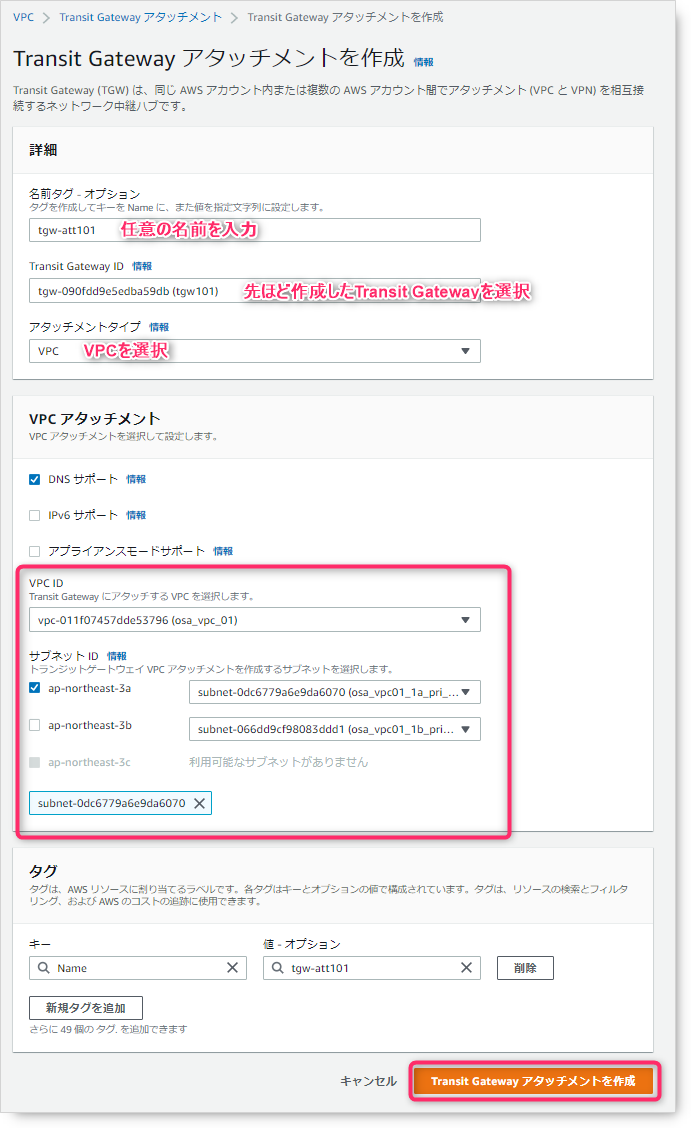The width and height of the screenshot is (691, 1128).
Task: Clear the tag key Name field
Action: point(232,968)
